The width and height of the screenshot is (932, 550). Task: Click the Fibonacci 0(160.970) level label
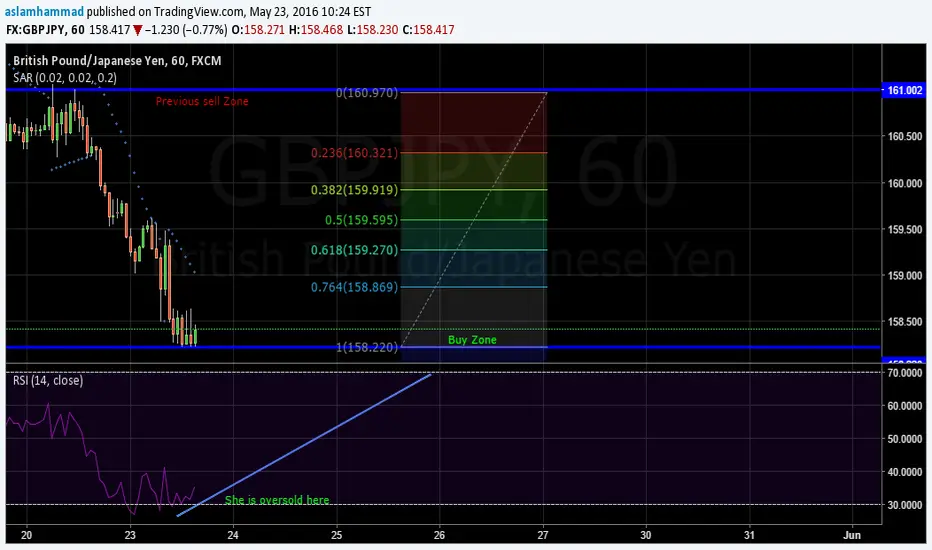[x=367, y=93]
